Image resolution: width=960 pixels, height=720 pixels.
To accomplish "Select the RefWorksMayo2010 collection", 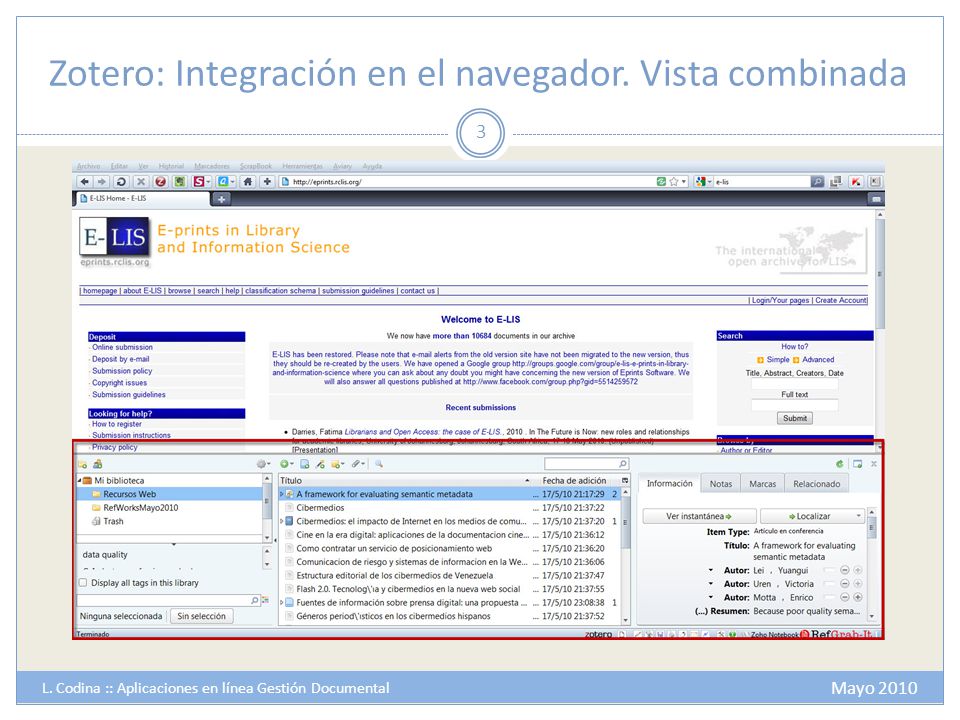I will (x=140, y=508).
